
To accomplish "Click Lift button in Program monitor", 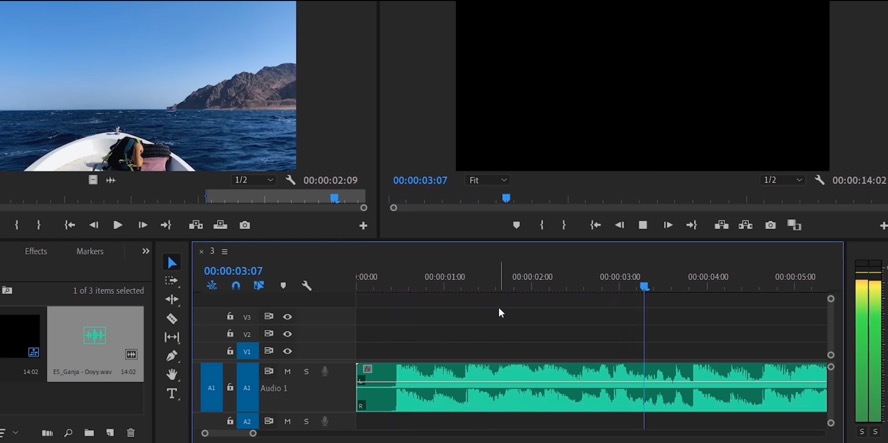I will (722, 225).
